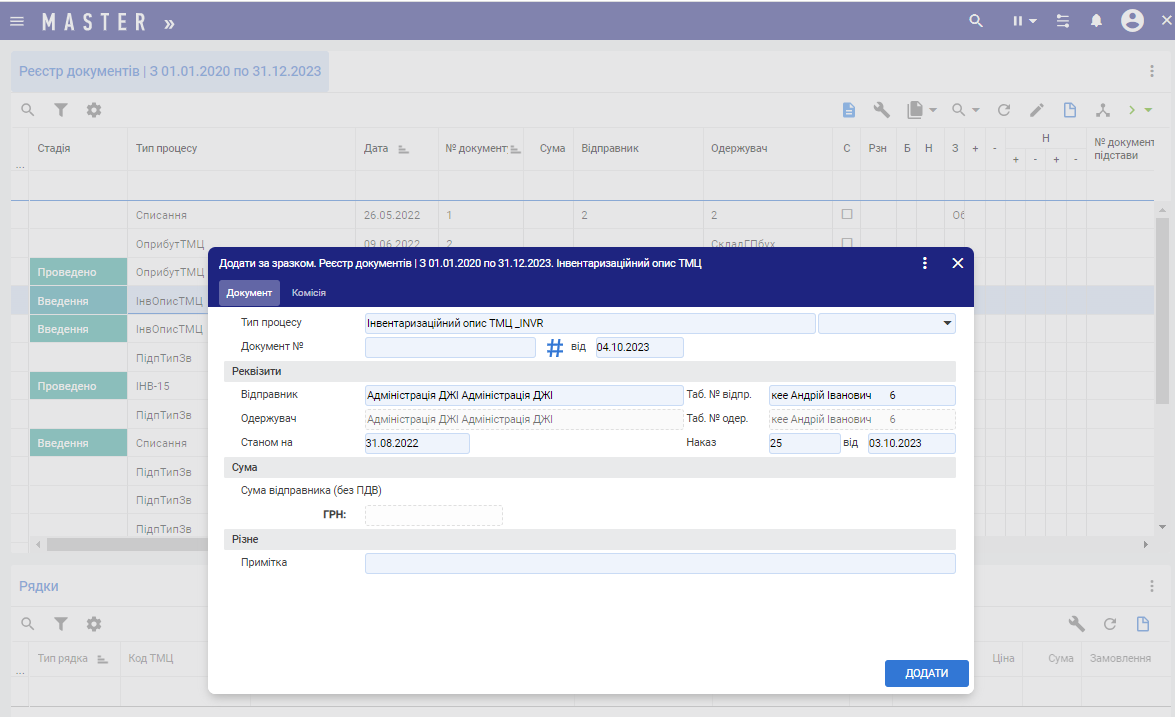Close the Додати за зразком dialog
The image size is (1175, 717).
[957, 263]
